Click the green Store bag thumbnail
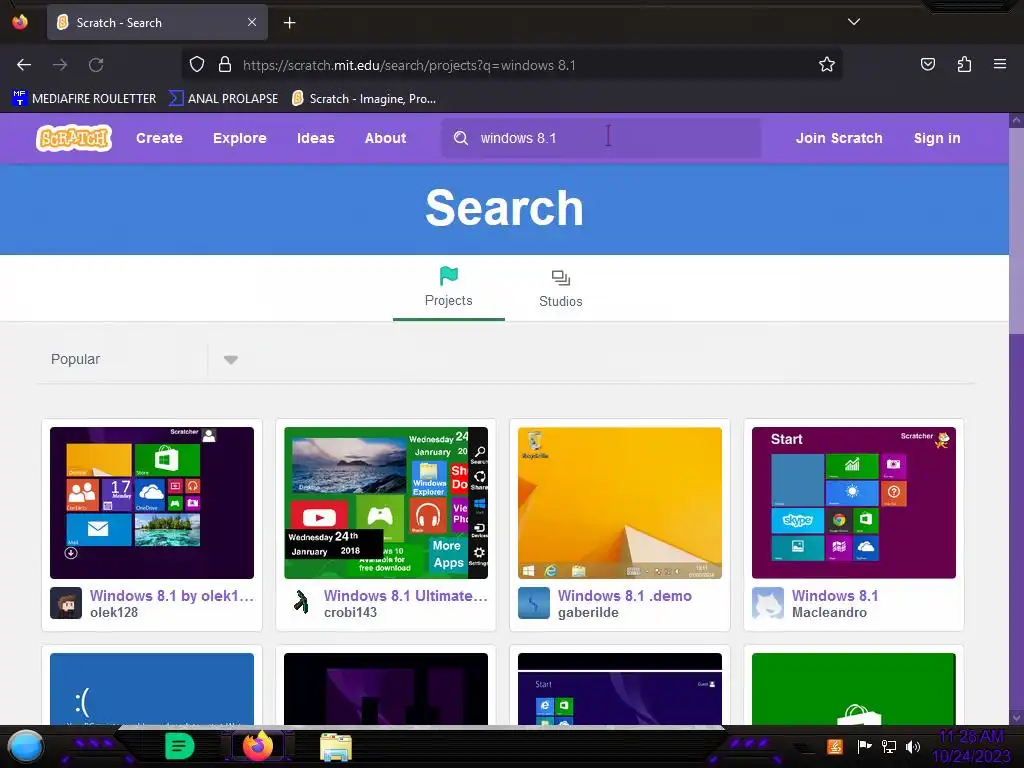This screenshot has width=1024, height=768. 854,688
